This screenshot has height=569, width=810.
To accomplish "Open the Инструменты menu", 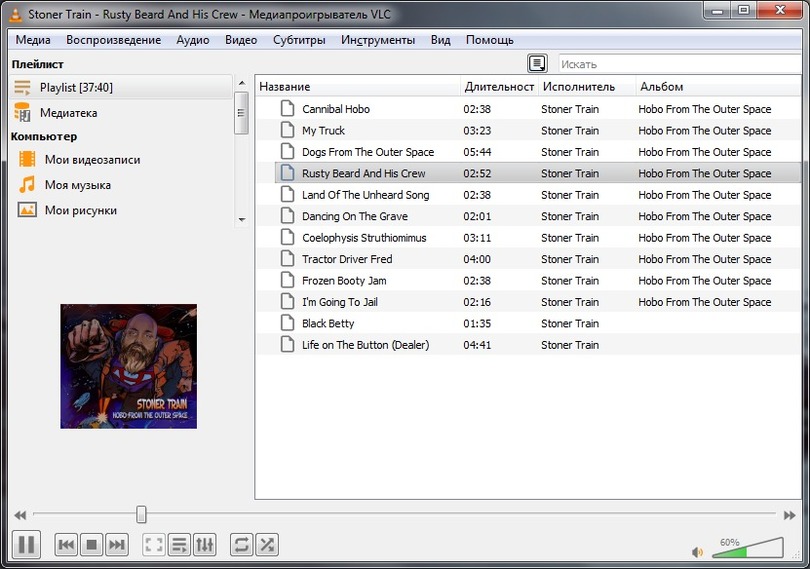I will click(378, 40).
